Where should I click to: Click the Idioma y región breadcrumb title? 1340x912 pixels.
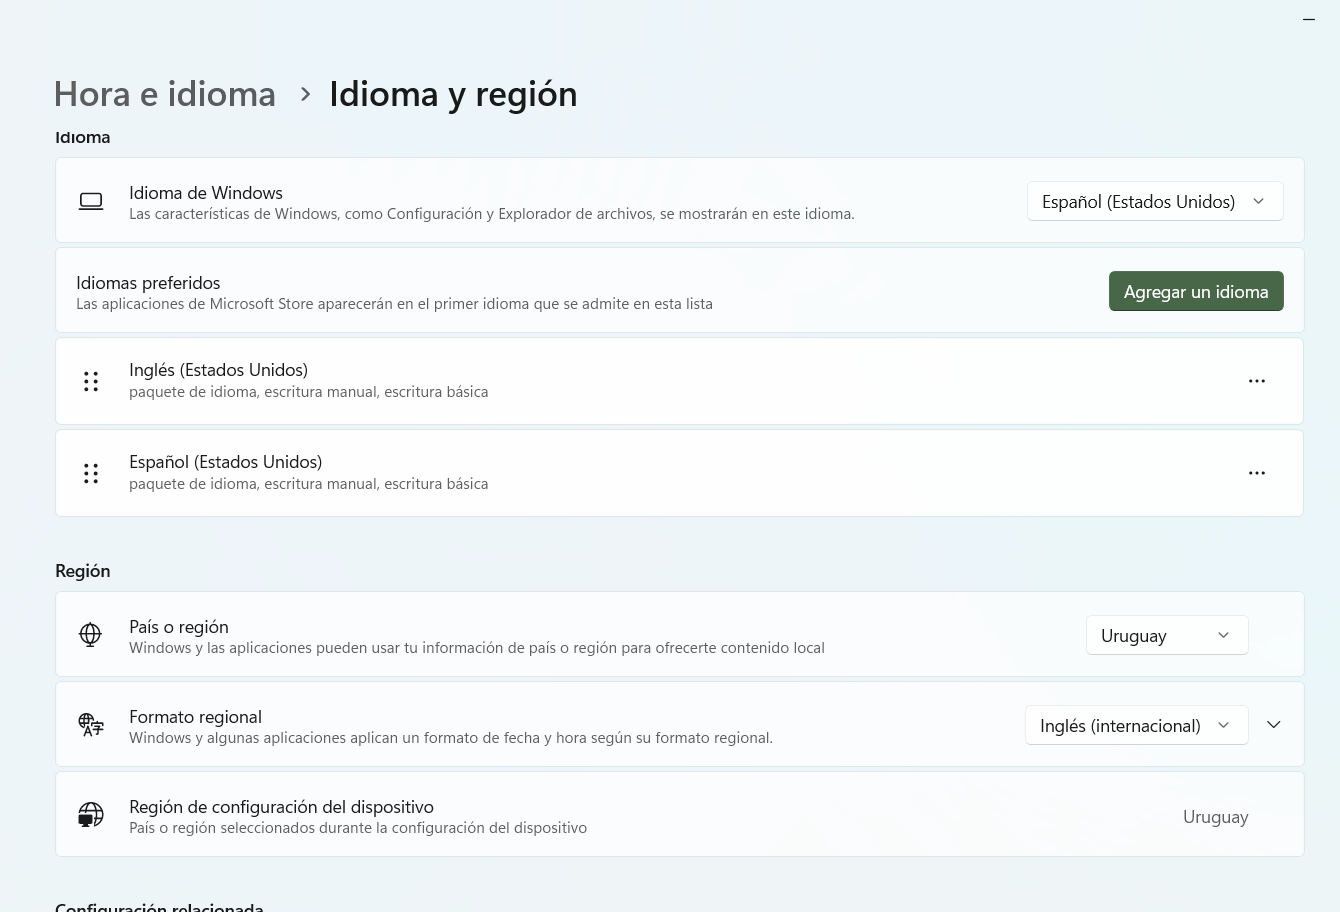pyautogui.click(x=453, y=93)
